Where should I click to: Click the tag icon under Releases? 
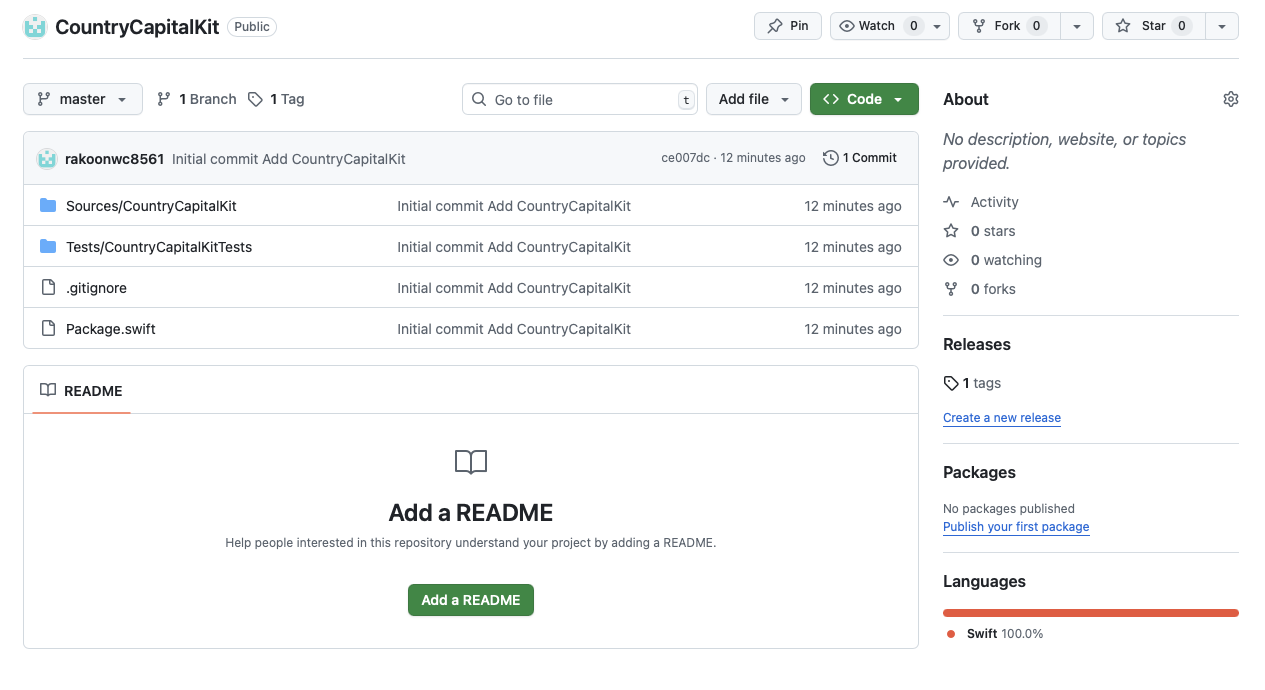click(x=951, y=383)
